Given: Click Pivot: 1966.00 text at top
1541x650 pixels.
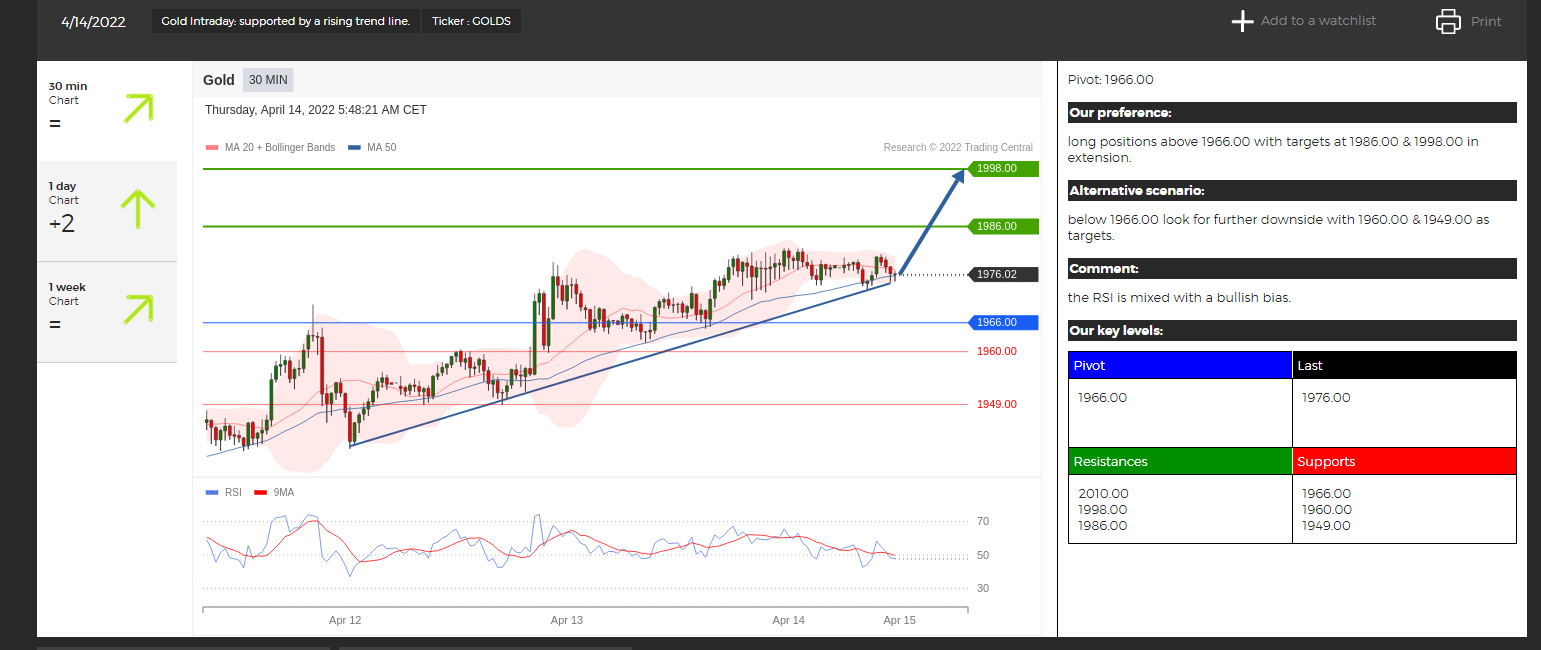Looking at the screenshot, I should pos(1111,80).
